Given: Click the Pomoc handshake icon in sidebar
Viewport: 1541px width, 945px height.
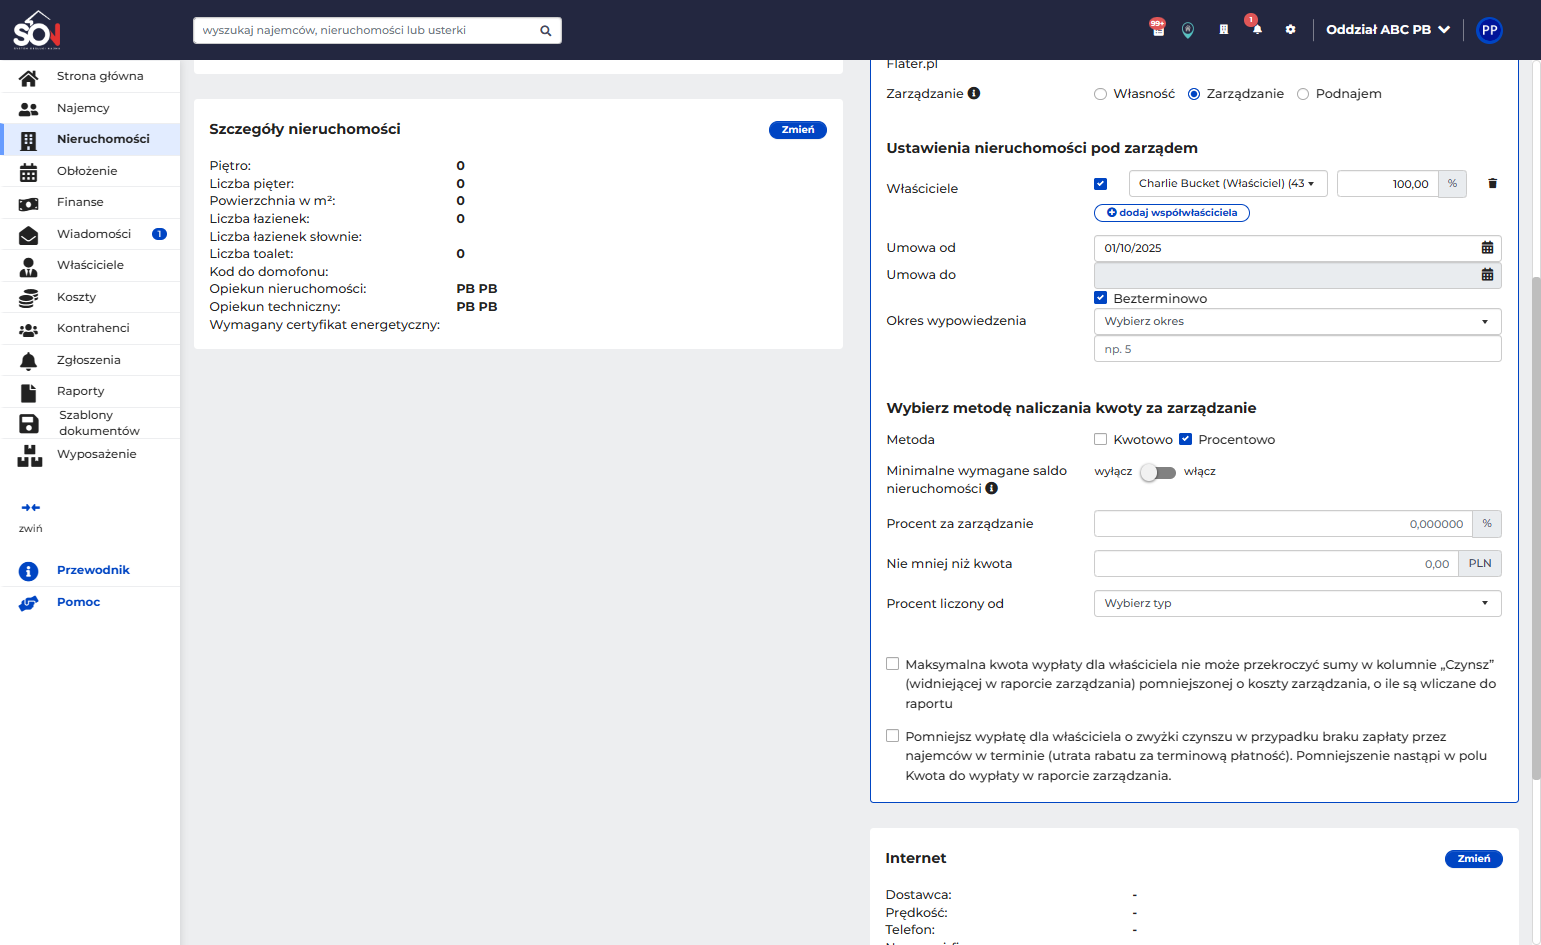Looking at the screenshot, I should [x=29, y=603].
